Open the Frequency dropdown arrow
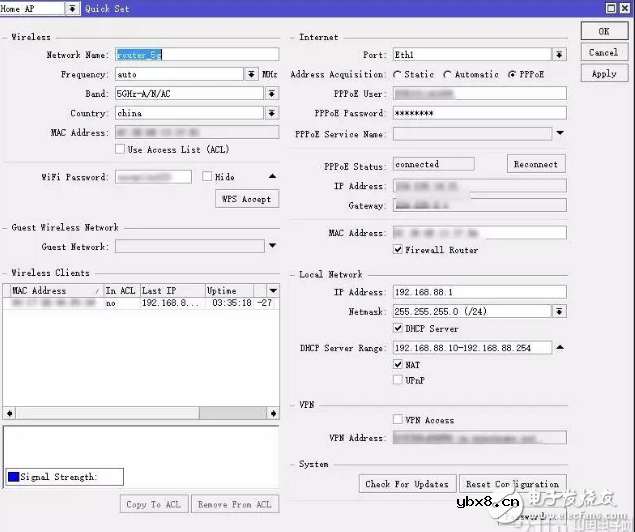Screen dimensions: 635x532 click(251, 74)
